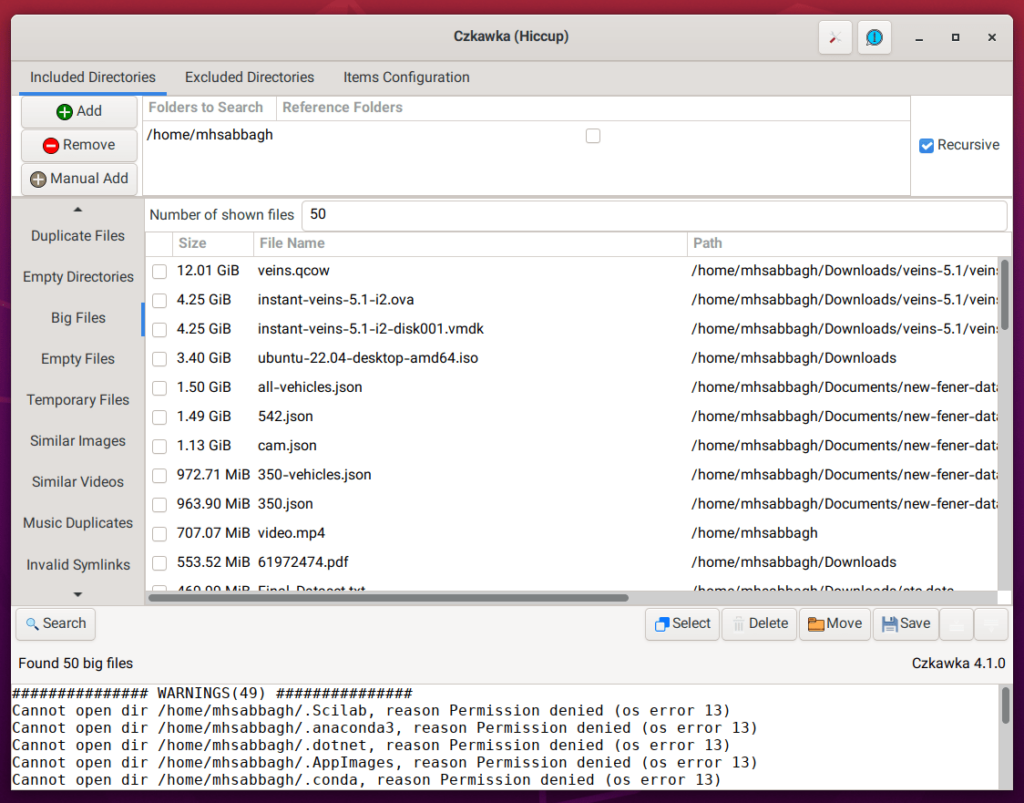Click the 'Czkawka 4.1.0' version label
The height and width of the screenshot is (803, 1024).
tap(958, 663)
